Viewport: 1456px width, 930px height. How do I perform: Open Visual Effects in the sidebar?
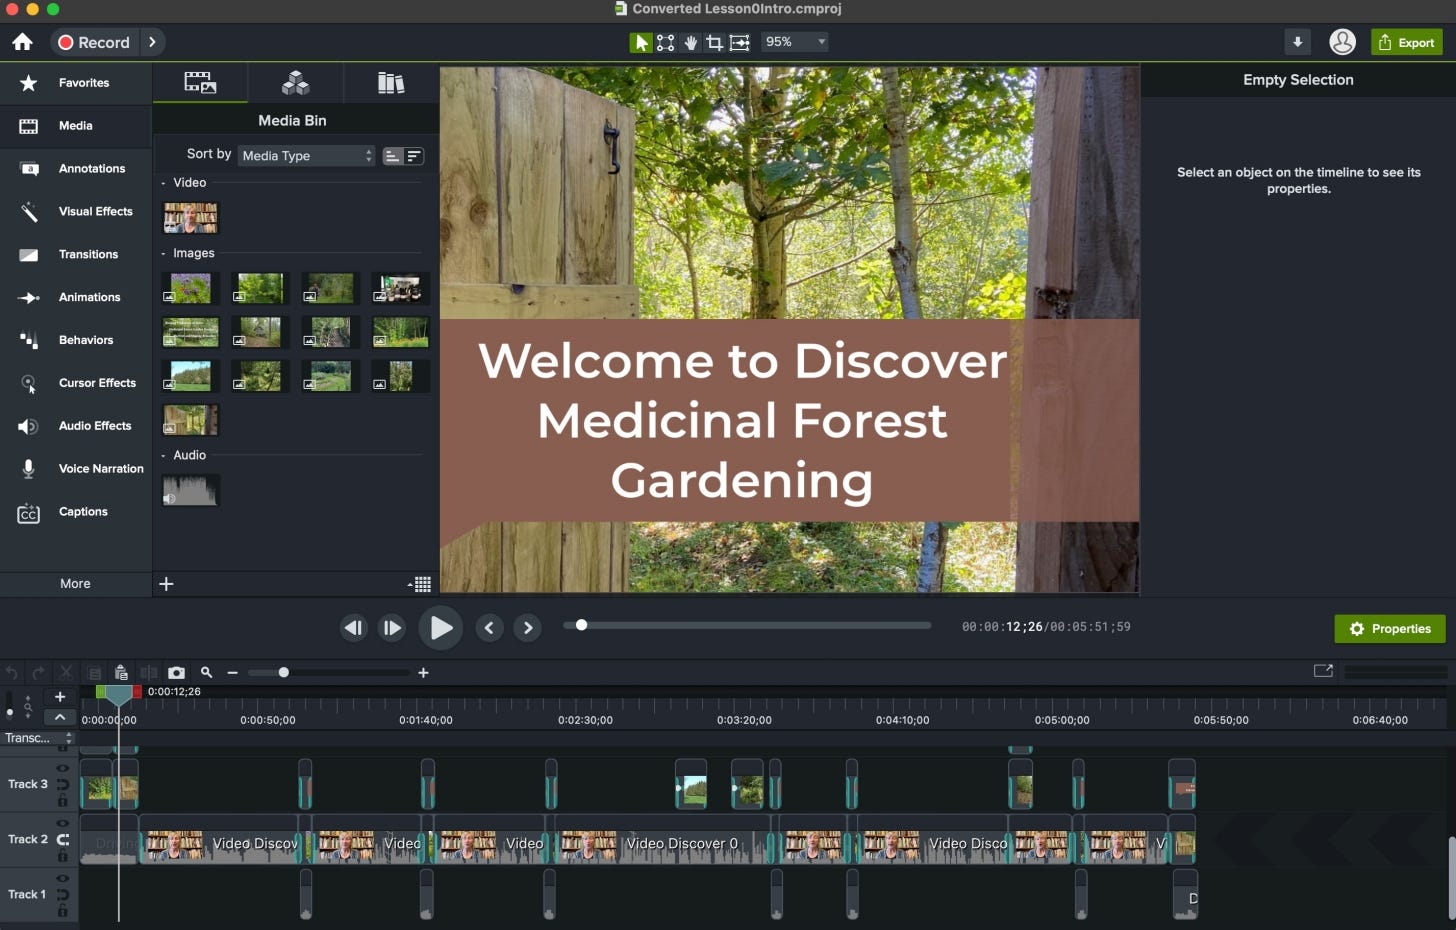pyautogui.click(x=76, y=211)
